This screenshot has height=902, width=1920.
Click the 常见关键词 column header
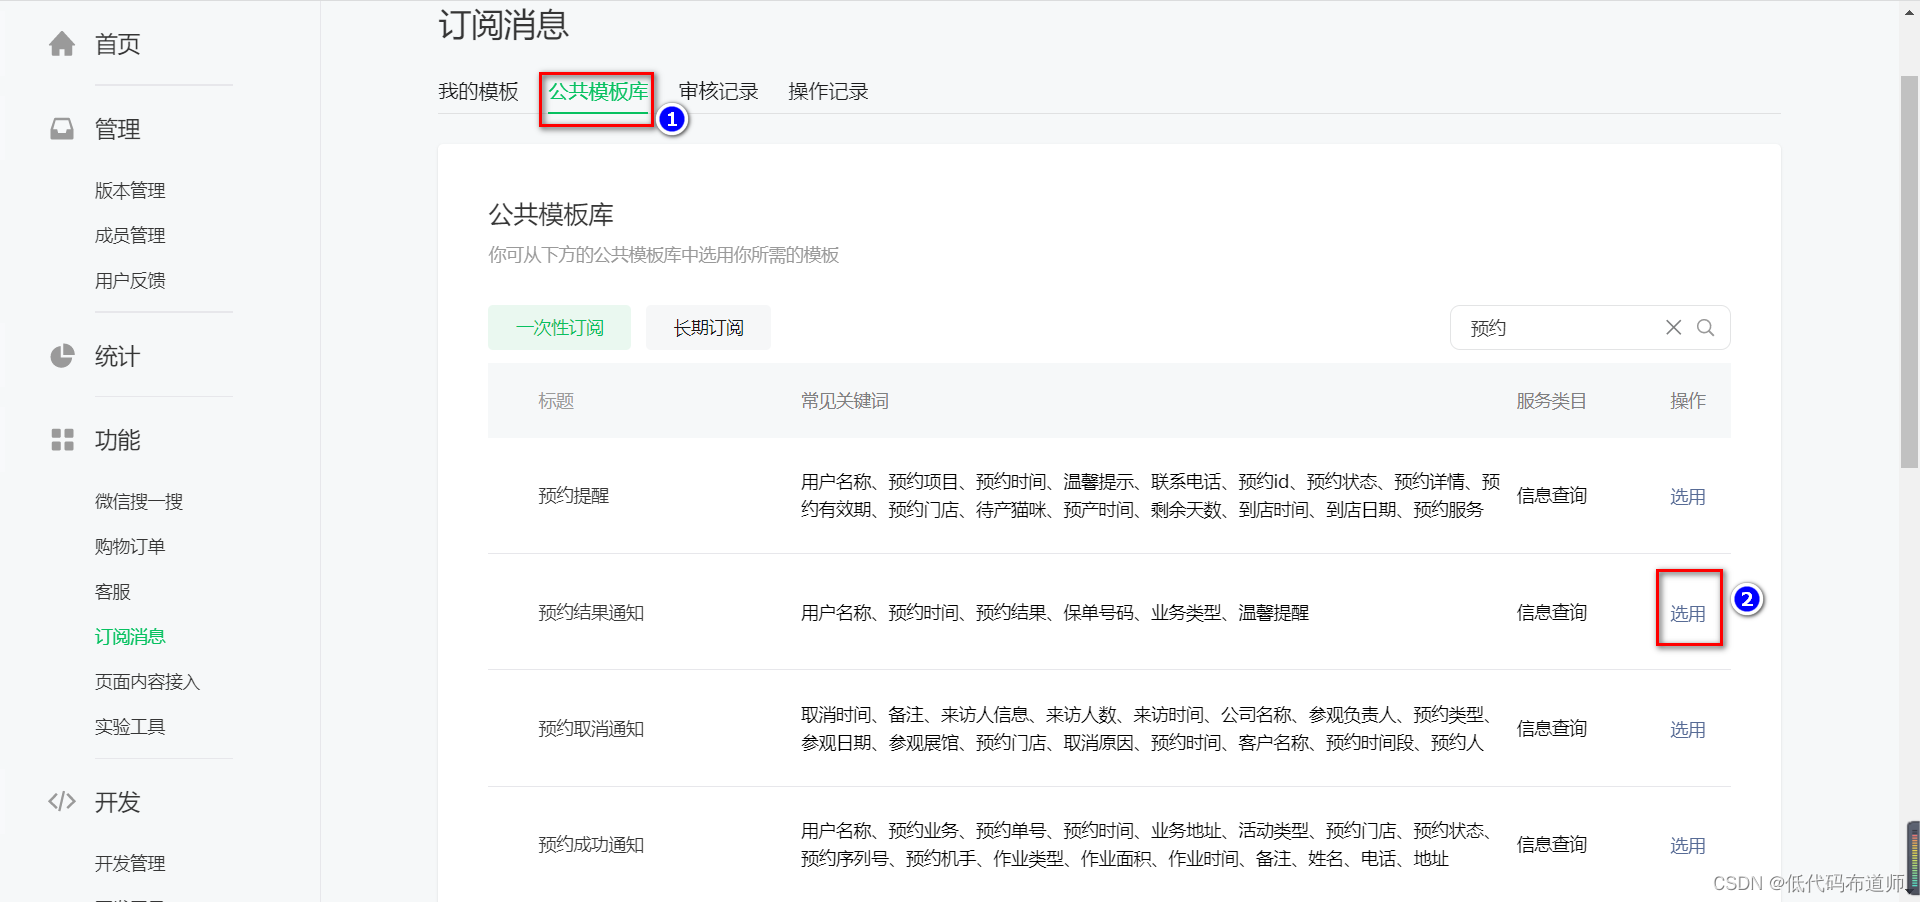845,400
